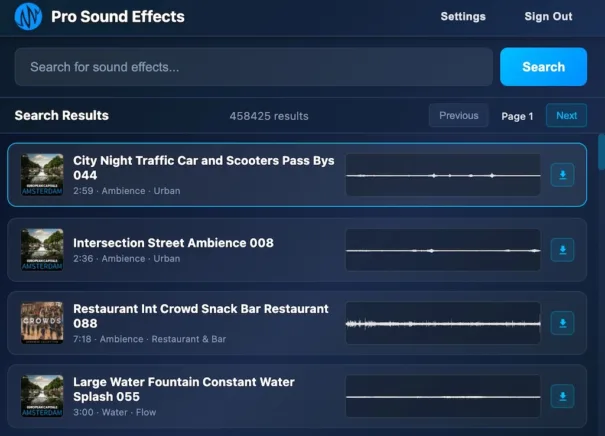Screen dimensions: 605x436
Task: Click the Pro Sound Effects waveform logo
Action: [28, 17]
